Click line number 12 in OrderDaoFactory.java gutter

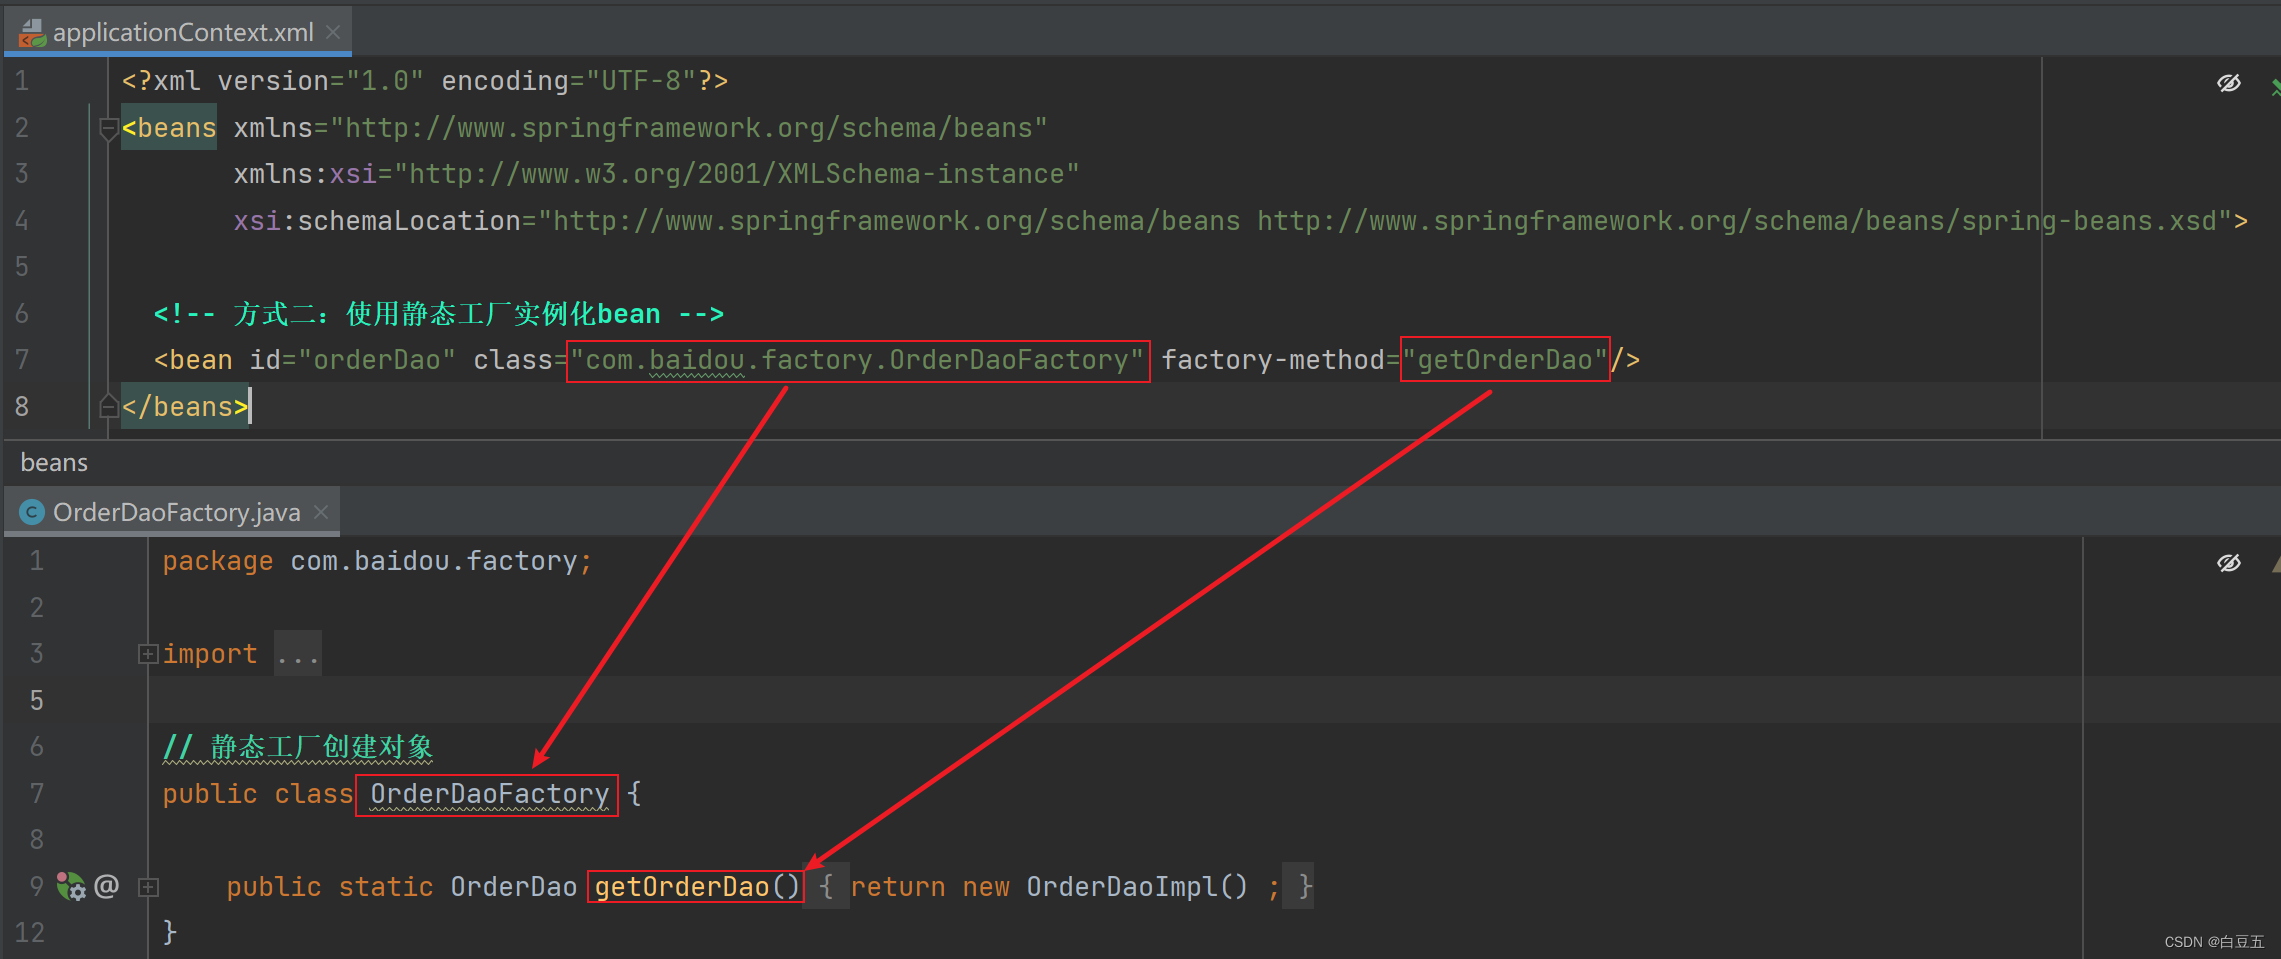(x=30, y=933)
